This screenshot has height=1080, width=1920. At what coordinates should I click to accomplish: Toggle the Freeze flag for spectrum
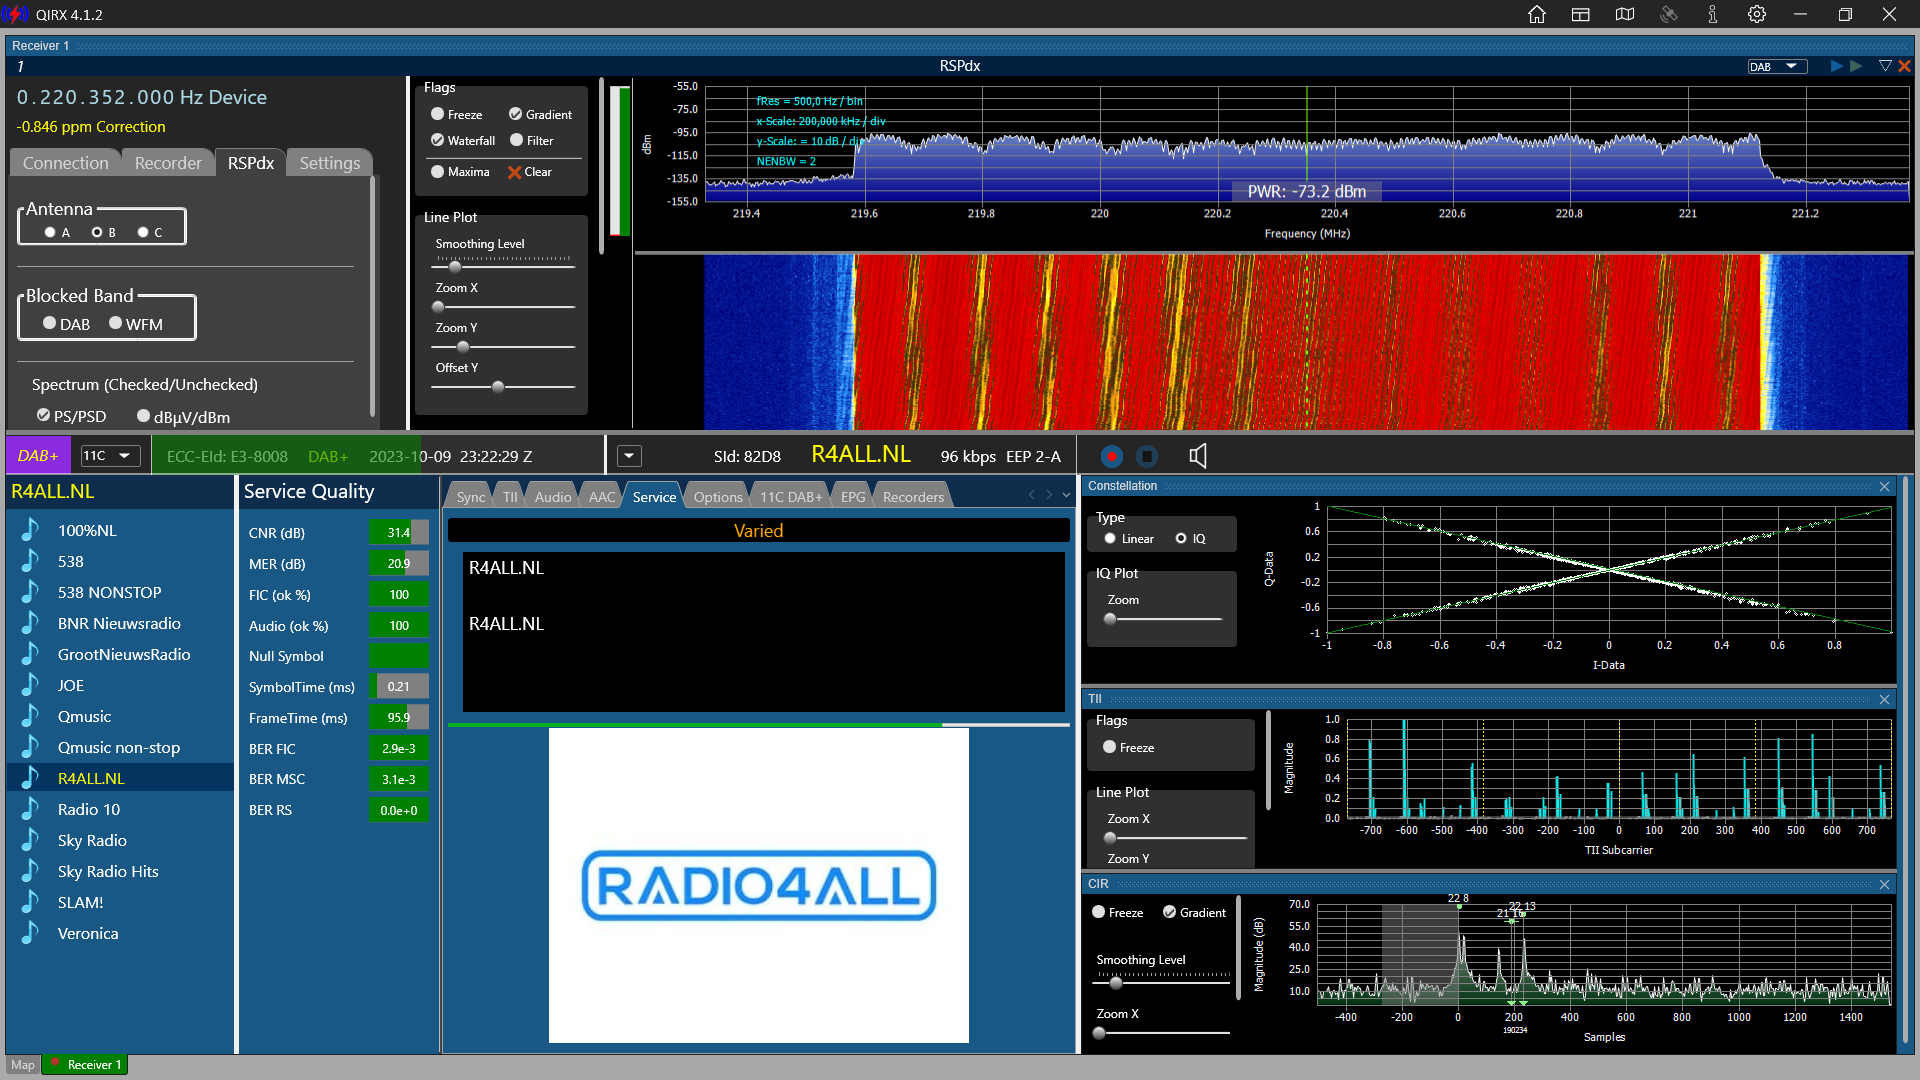point(437,114)
